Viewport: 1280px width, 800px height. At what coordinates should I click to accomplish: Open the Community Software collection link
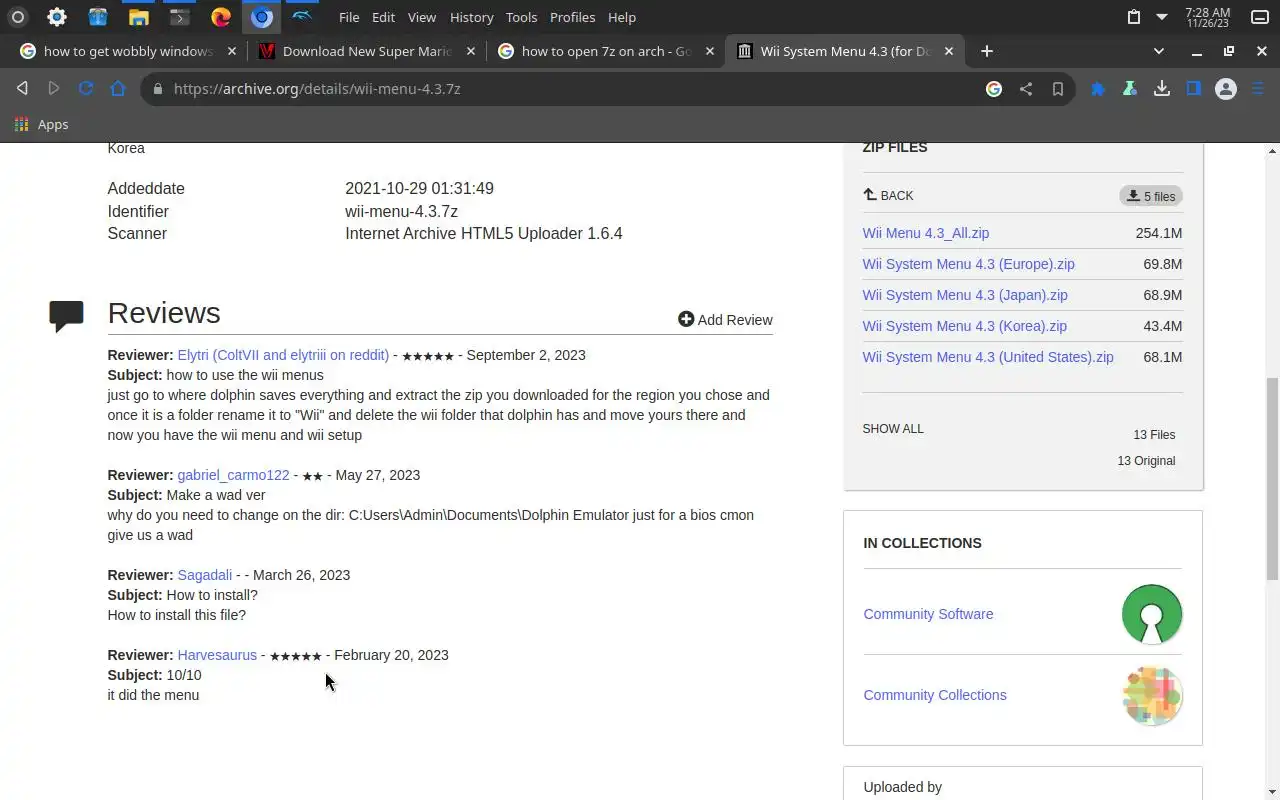928,614
